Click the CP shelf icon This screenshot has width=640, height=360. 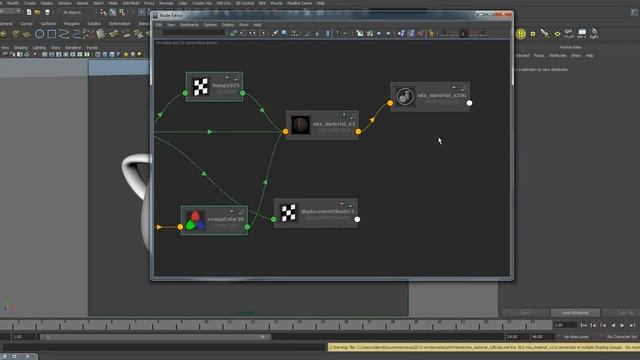[569, 34]
